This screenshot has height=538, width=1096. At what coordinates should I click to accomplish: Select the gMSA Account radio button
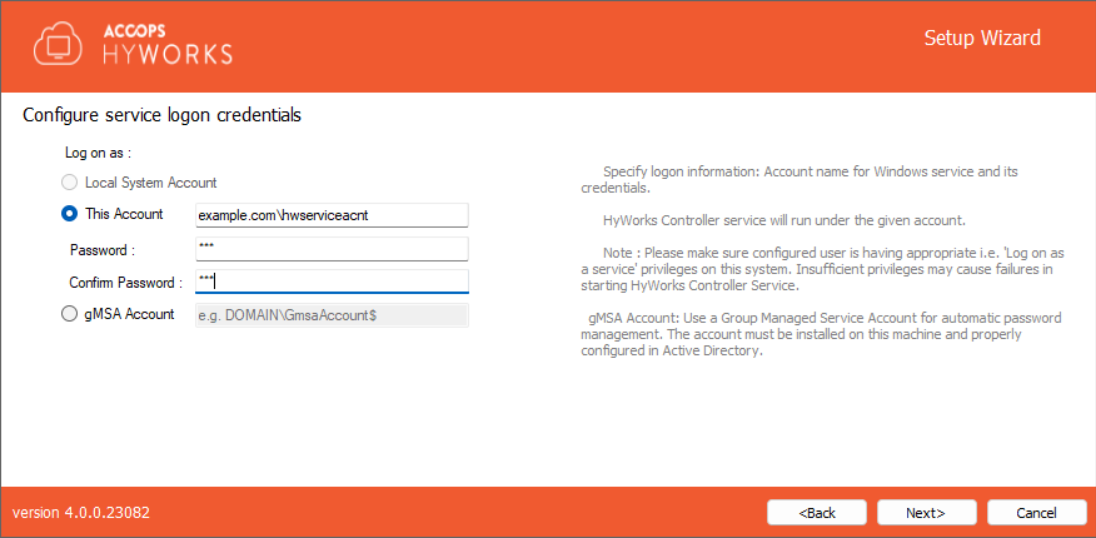[69, 314]
